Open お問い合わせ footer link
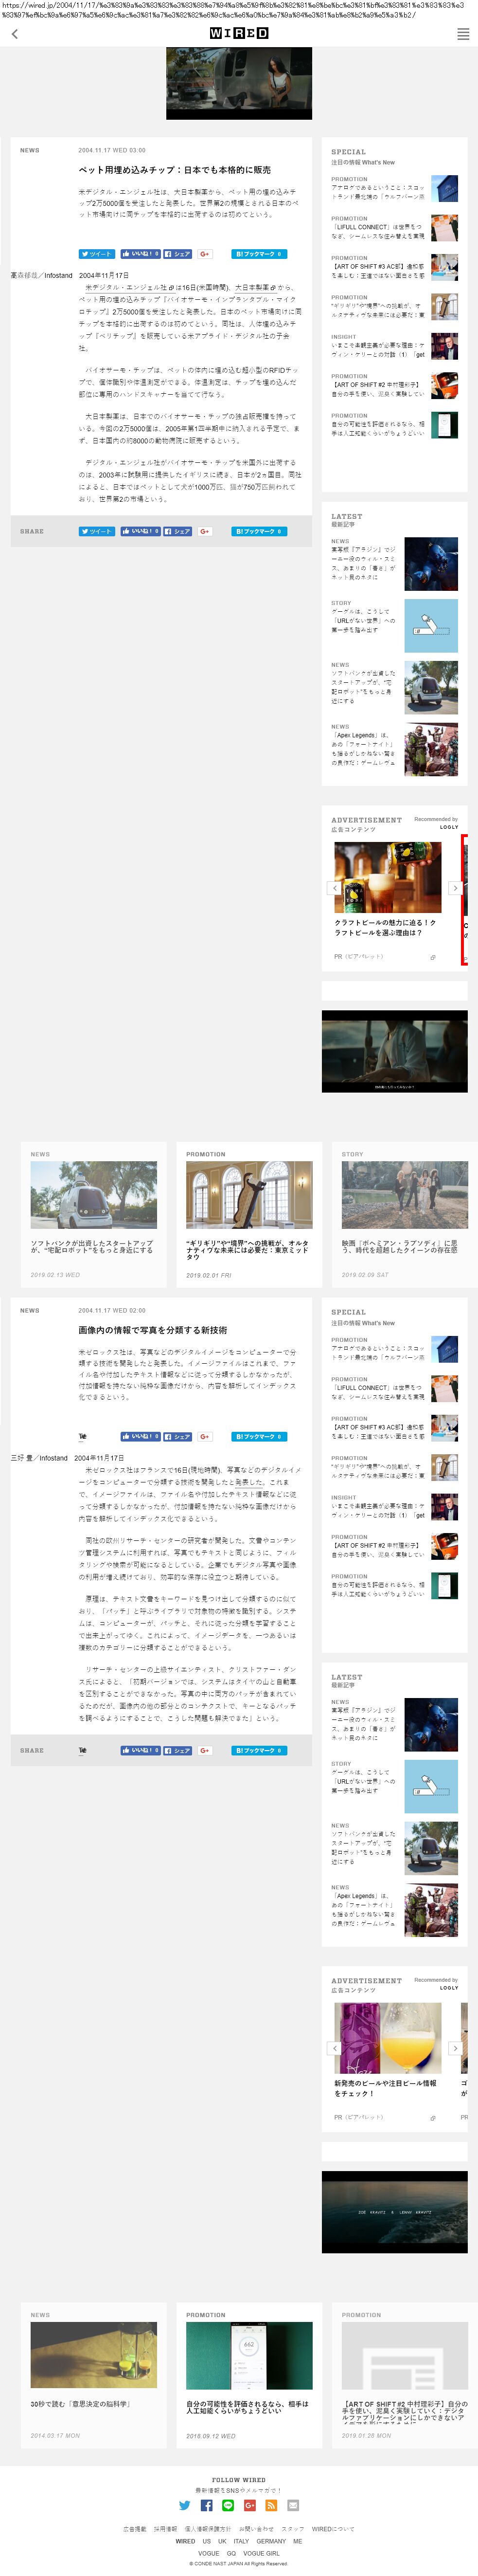478x2576 pixels. (256, 2529)
